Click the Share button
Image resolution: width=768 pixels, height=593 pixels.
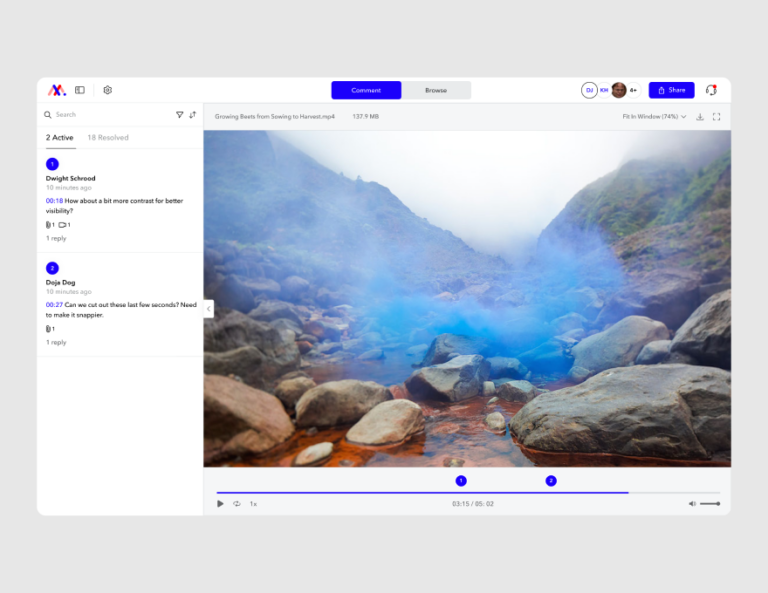671,90
